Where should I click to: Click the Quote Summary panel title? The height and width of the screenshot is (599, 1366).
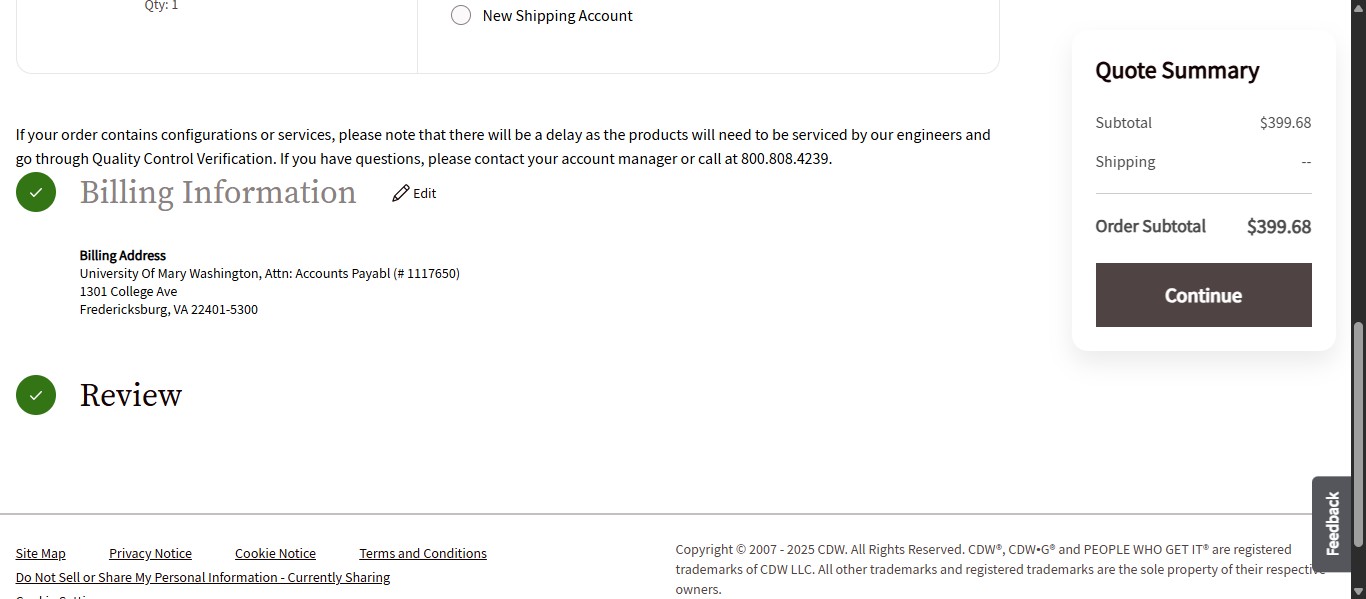(1177, 70)
